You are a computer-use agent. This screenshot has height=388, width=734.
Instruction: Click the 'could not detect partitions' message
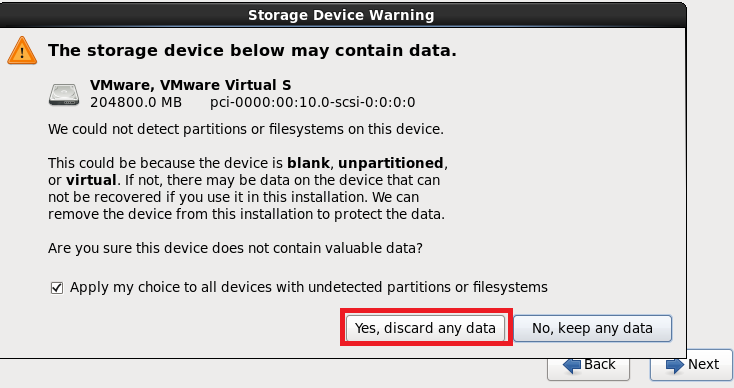coord(246,129)
